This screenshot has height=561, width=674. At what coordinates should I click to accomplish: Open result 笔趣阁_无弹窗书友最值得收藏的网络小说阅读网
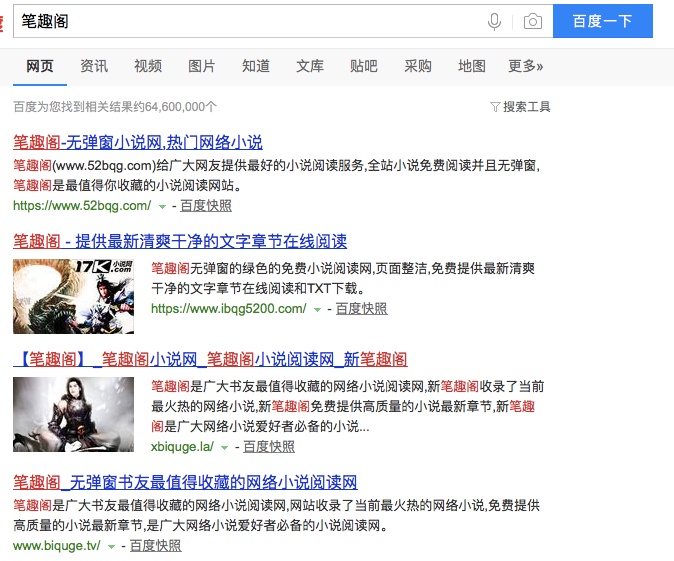(x=185, y=482)
